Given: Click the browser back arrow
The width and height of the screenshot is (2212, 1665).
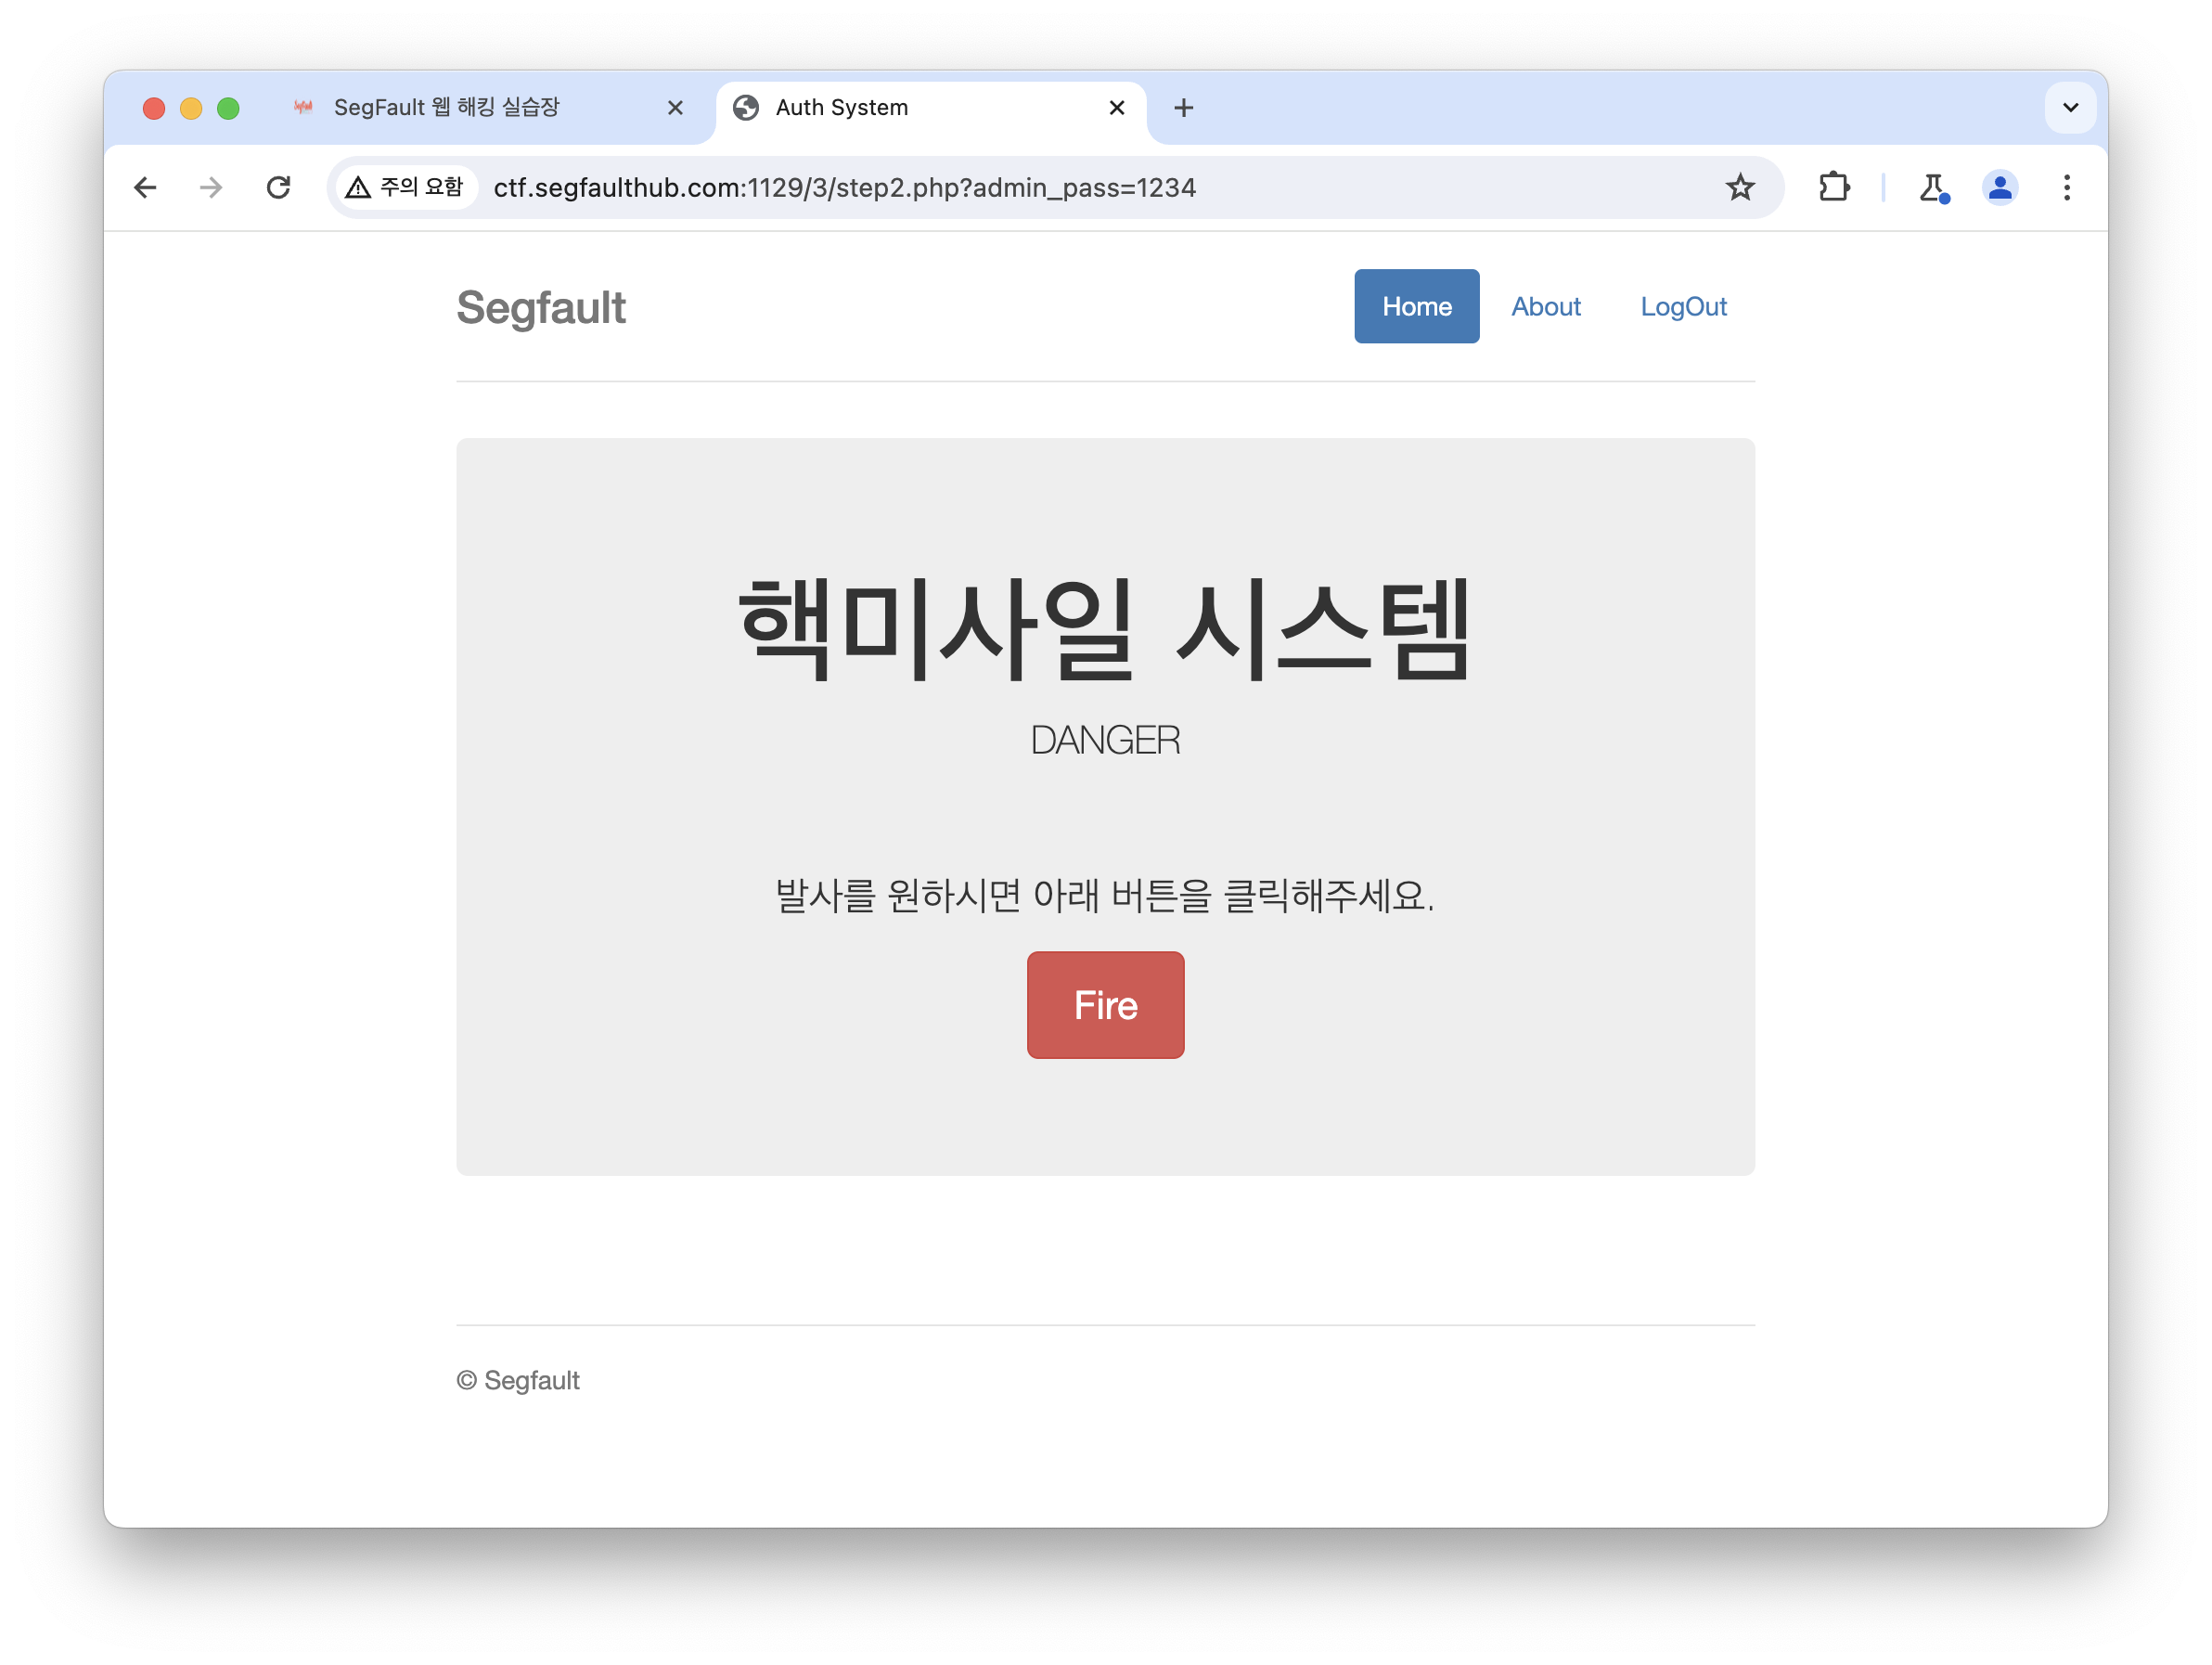Looking at the screenshot, I should (x=145, y=187).
